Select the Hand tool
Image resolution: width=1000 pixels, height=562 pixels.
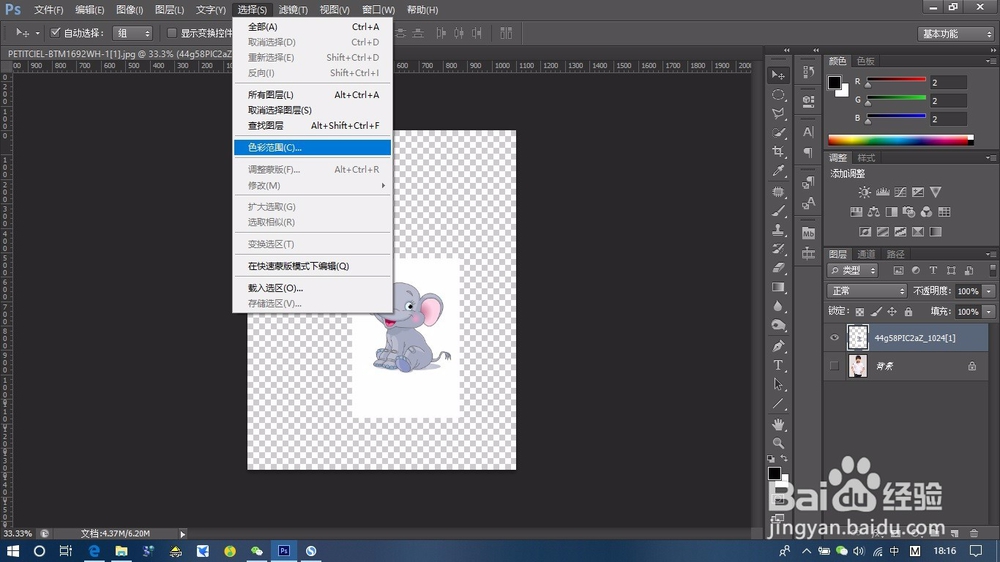[x=778, y=424]
